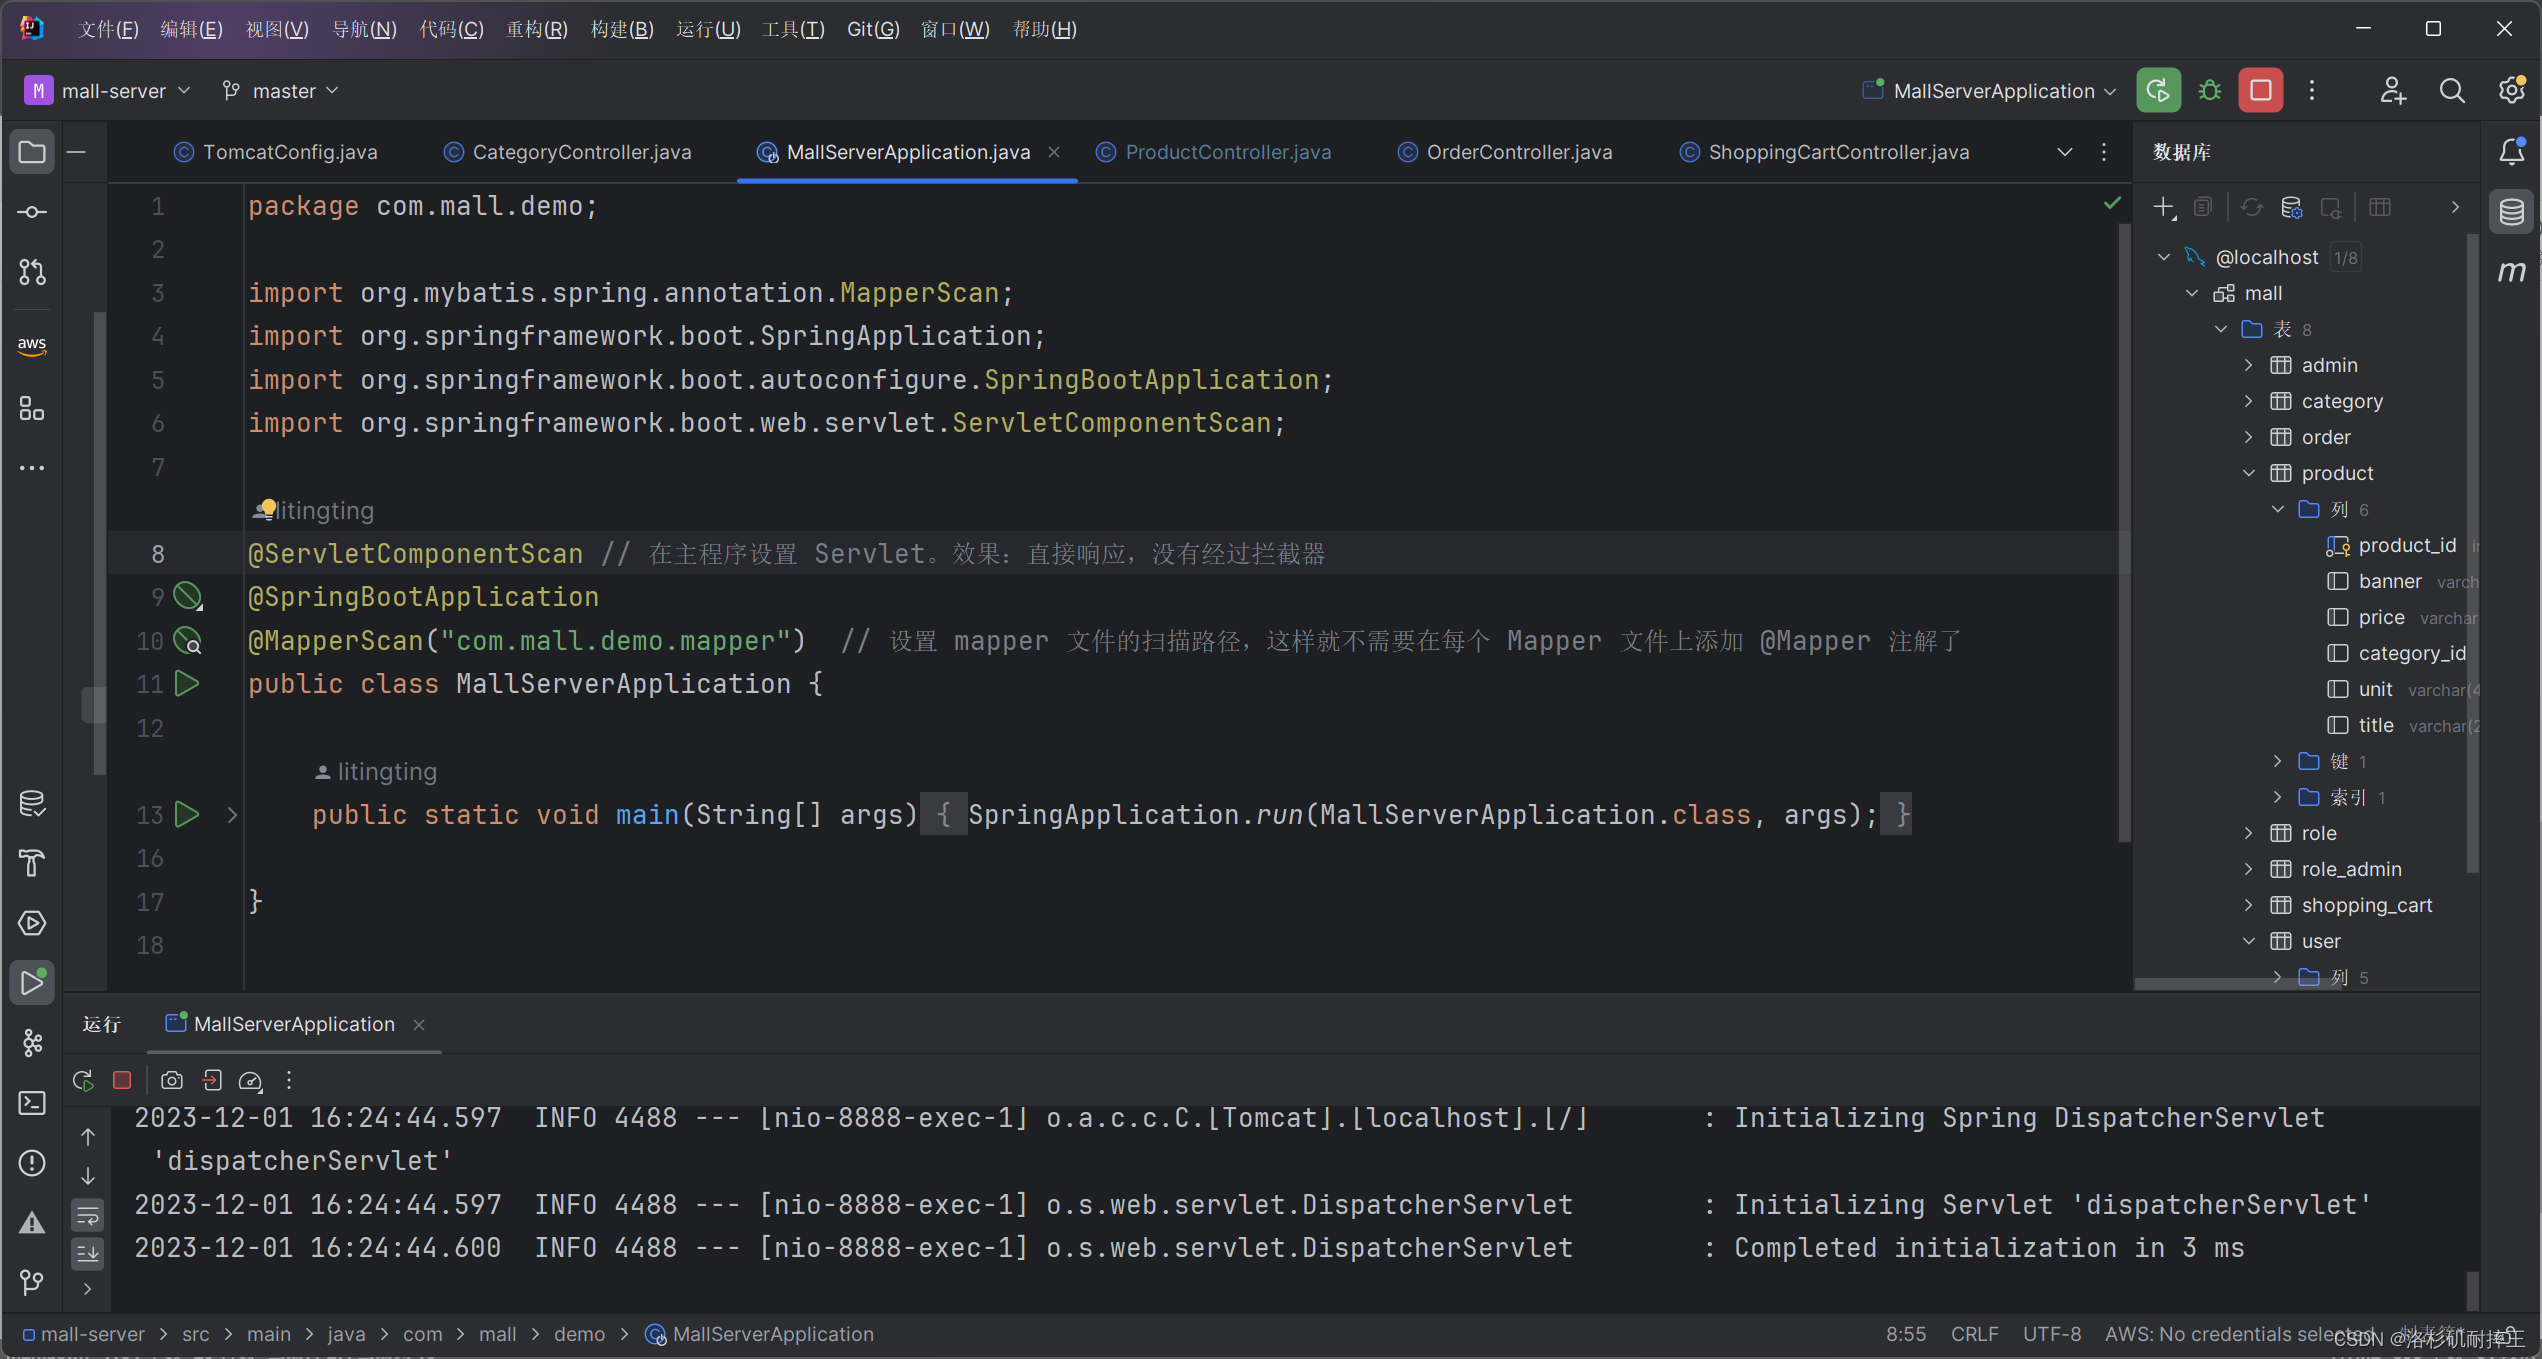The height and width of the screenshot is (1359, 2542).
Task: Open the Pull Requests tool window
Action: 32,272
